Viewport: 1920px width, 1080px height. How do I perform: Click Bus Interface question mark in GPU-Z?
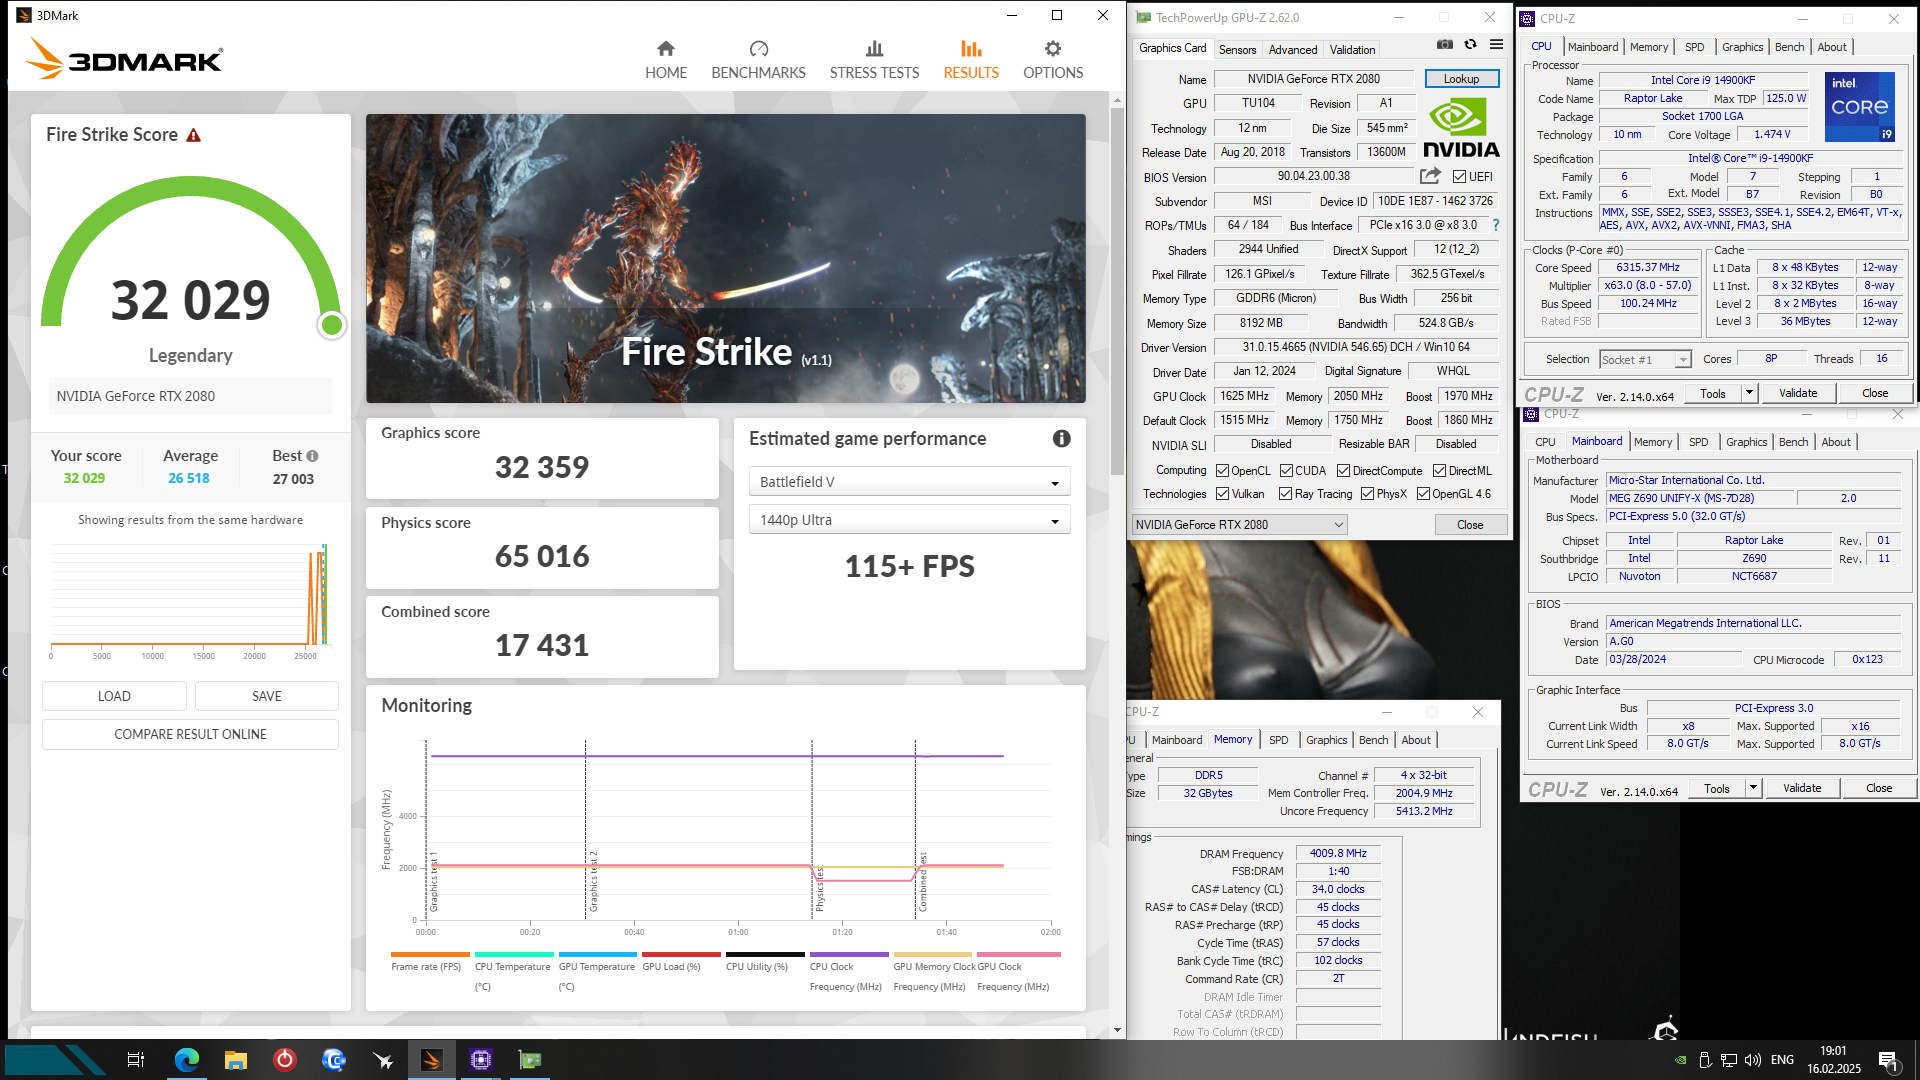click(x=1496, y=226)
